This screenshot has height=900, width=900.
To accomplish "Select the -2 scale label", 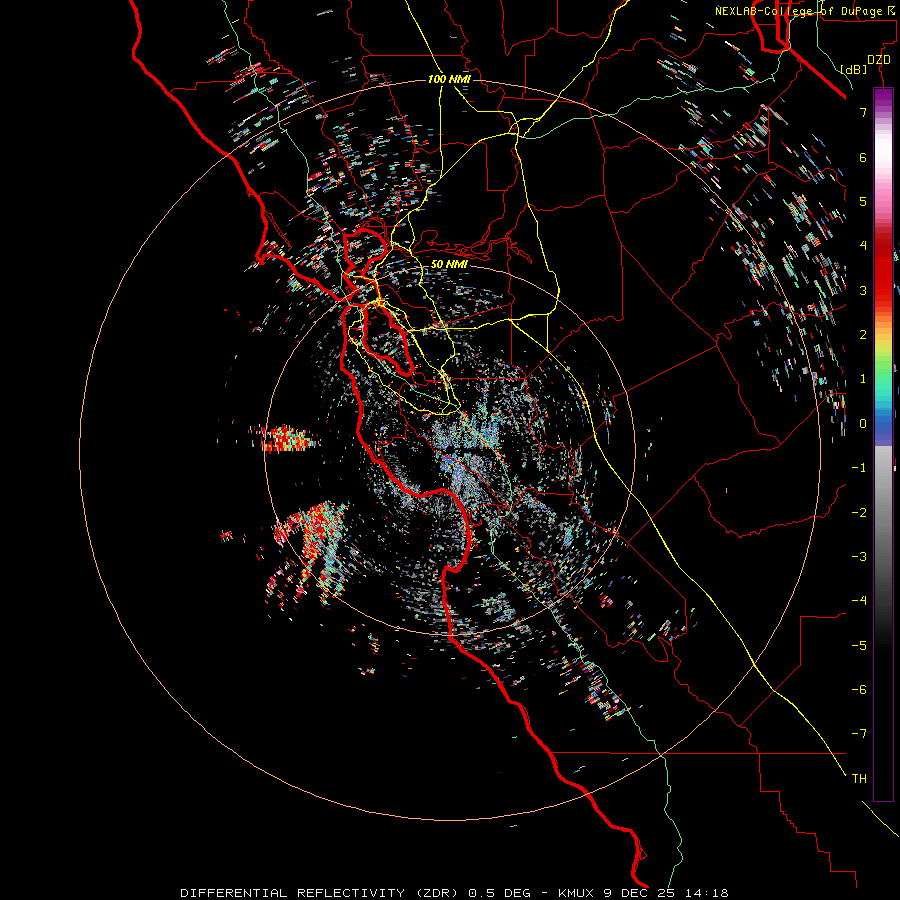I will pyautogui.click(x=859, y=513).
